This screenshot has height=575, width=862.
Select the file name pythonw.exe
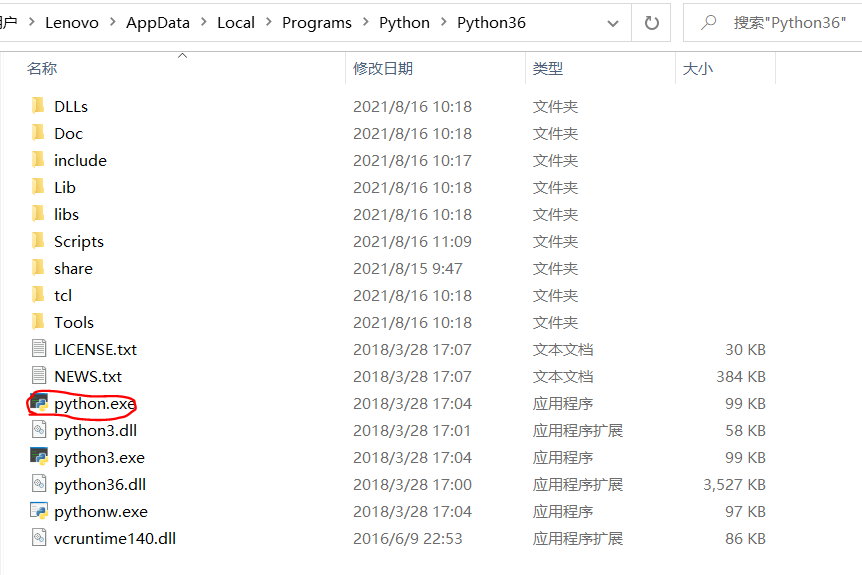pos(101,511)
